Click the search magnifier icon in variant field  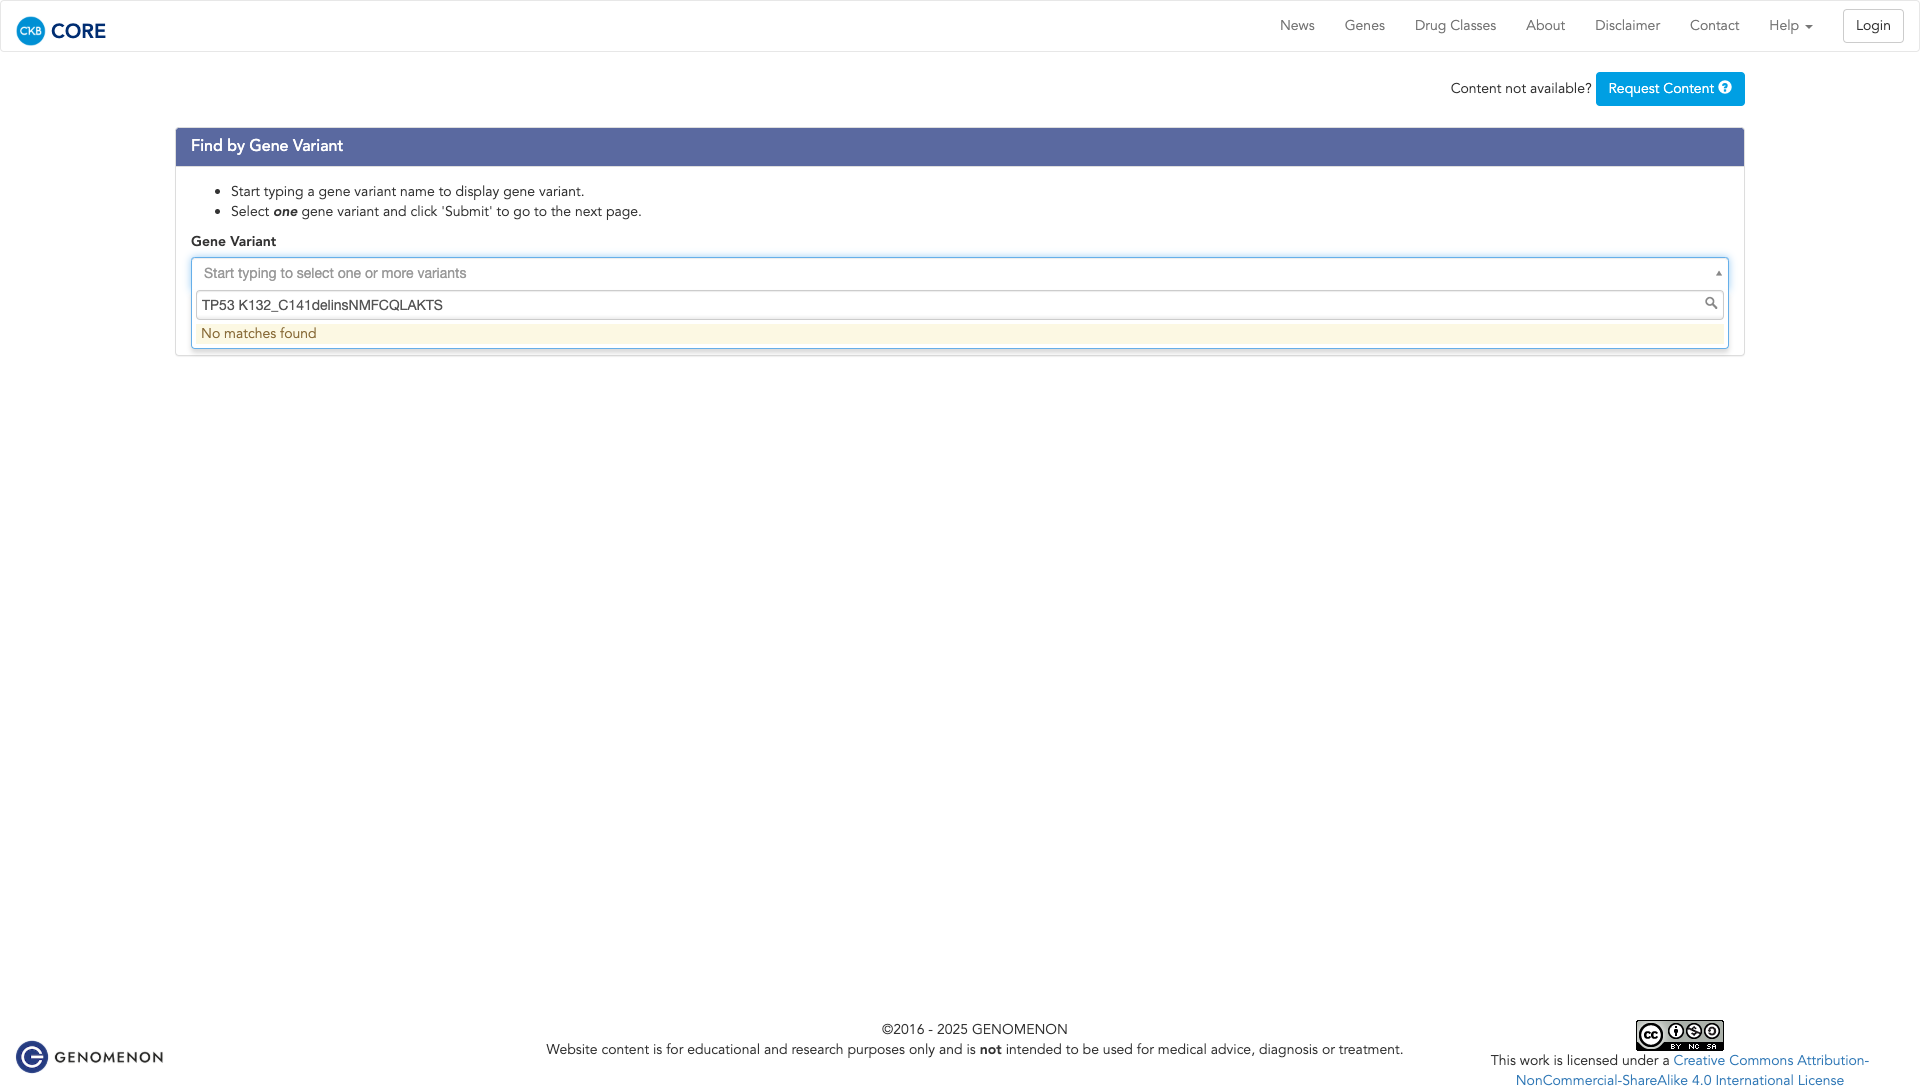pos(1711,303)
